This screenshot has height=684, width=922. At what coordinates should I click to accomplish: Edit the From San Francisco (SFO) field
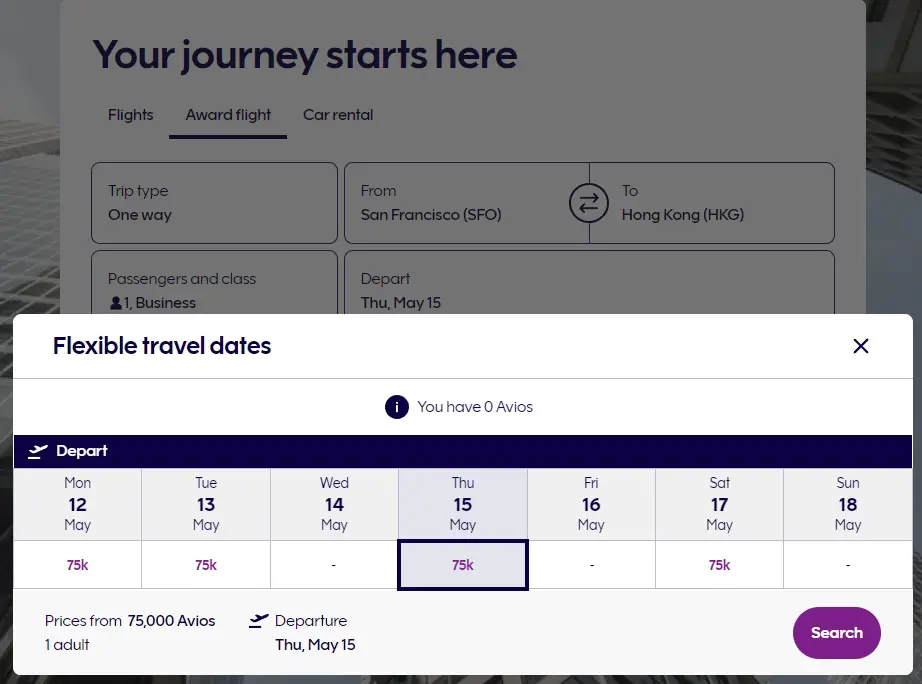[x=455, y=203]
